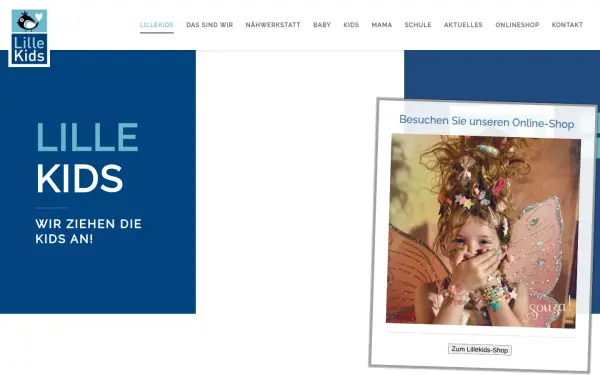Navigate to SCHULE page
This screenshot has height=375, width=600.
(418, 25)
